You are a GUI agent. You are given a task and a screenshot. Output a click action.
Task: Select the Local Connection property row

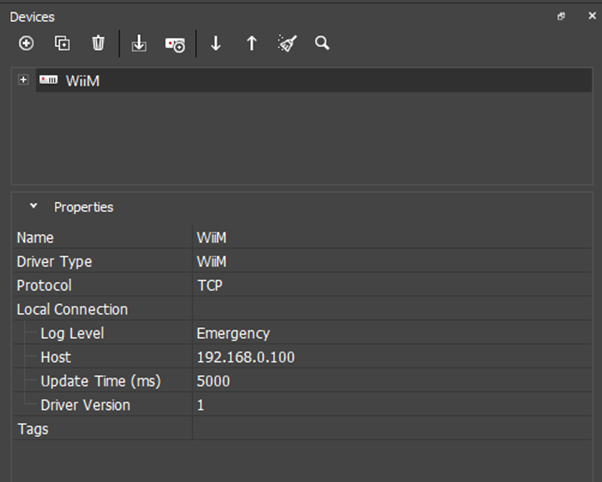point(302,309)
